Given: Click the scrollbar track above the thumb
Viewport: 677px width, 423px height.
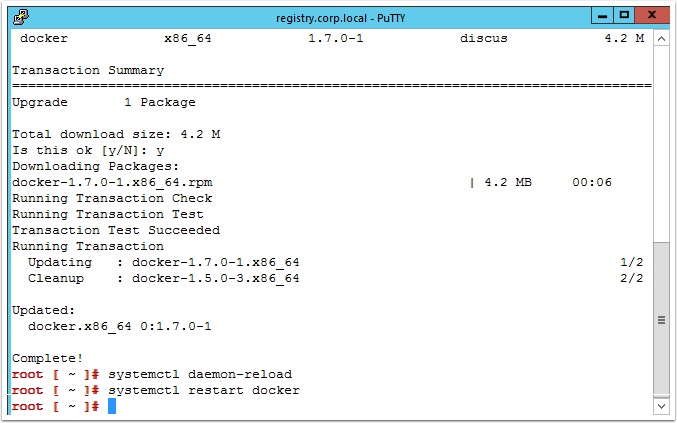Looking at the screenshot, I should [x=661, y=145].
